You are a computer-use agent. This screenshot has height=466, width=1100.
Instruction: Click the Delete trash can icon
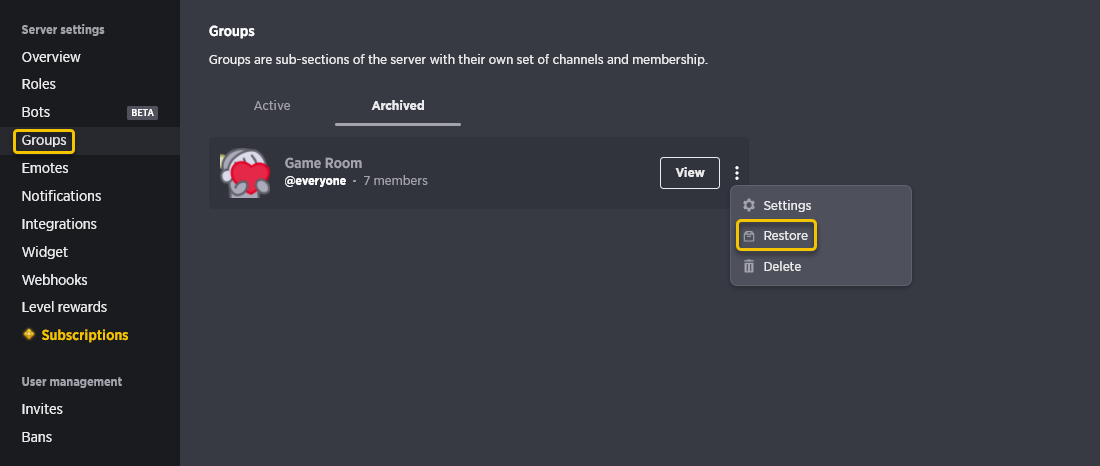tap(749, 267)
